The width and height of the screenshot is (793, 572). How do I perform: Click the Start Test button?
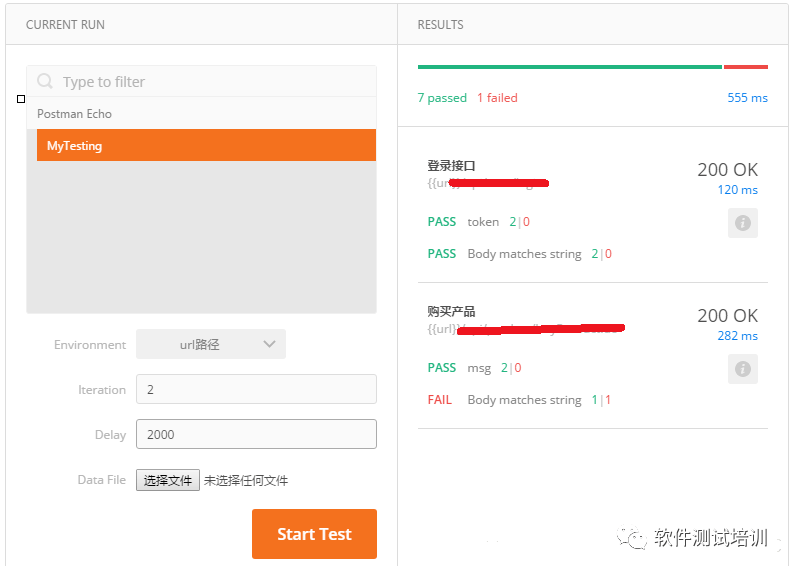[315, 534]
